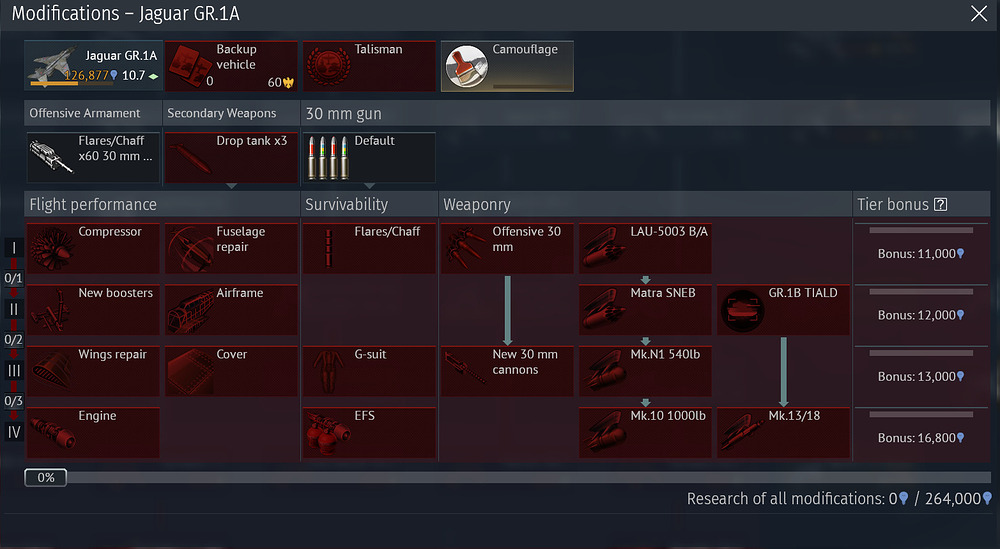Screen dimensions: 1000x549
Task: Select the Mk.10 1000lb bomb modification
Action: pos(645,432)
